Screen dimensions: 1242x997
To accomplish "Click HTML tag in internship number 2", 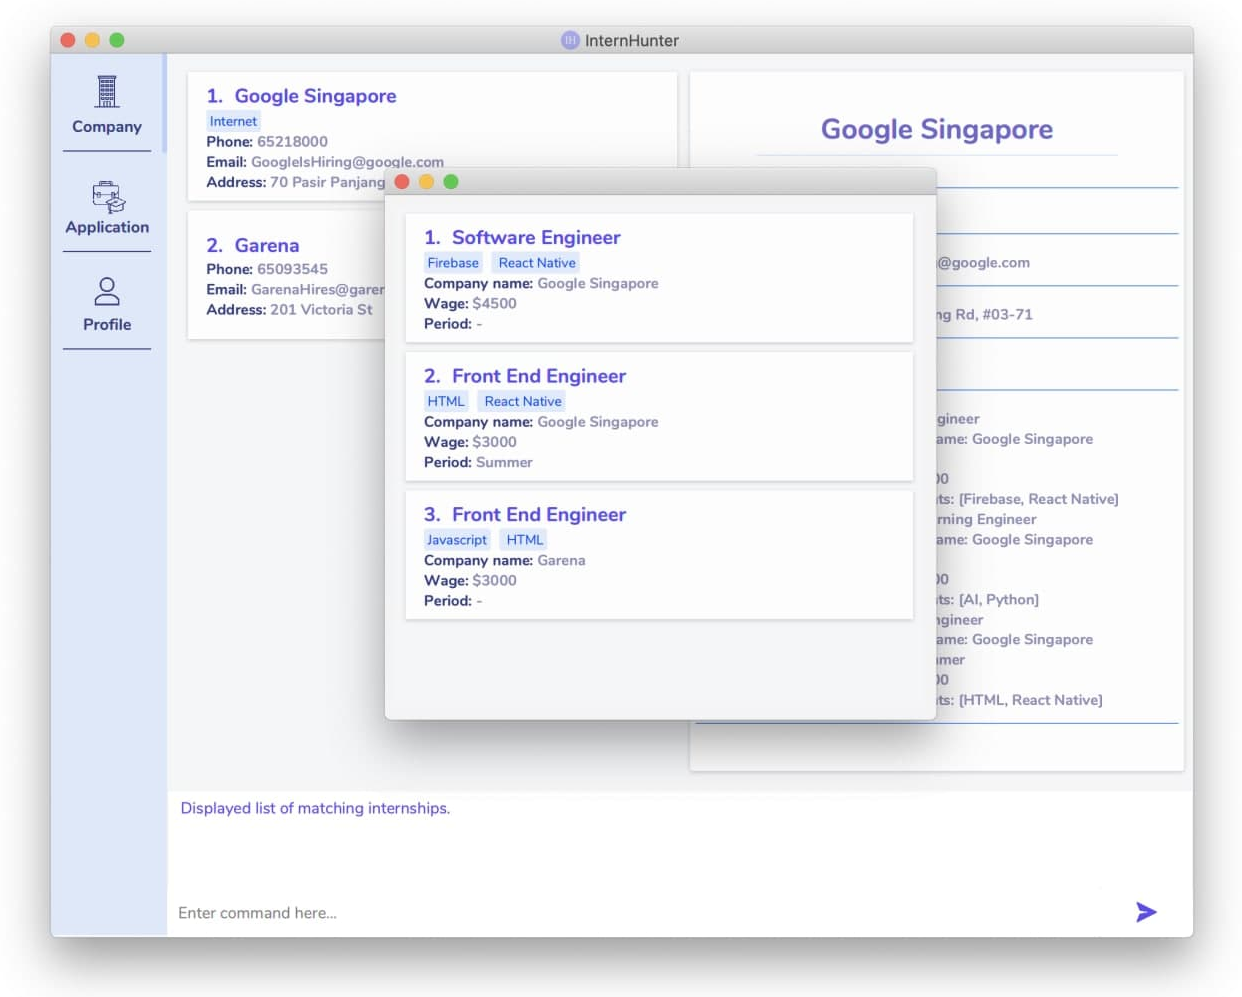I will [x=446, y=401].
